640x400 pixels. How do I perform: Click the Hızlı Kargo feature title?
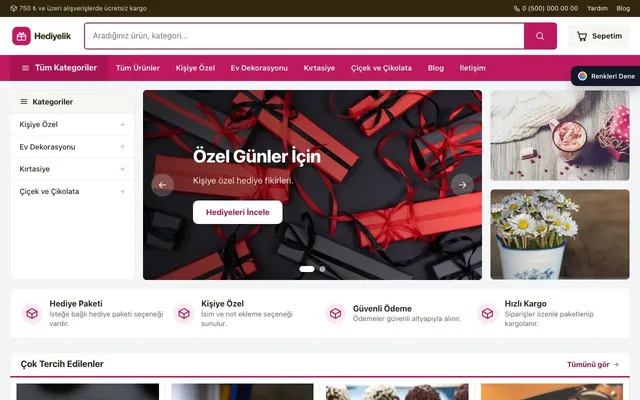(525, 304)
